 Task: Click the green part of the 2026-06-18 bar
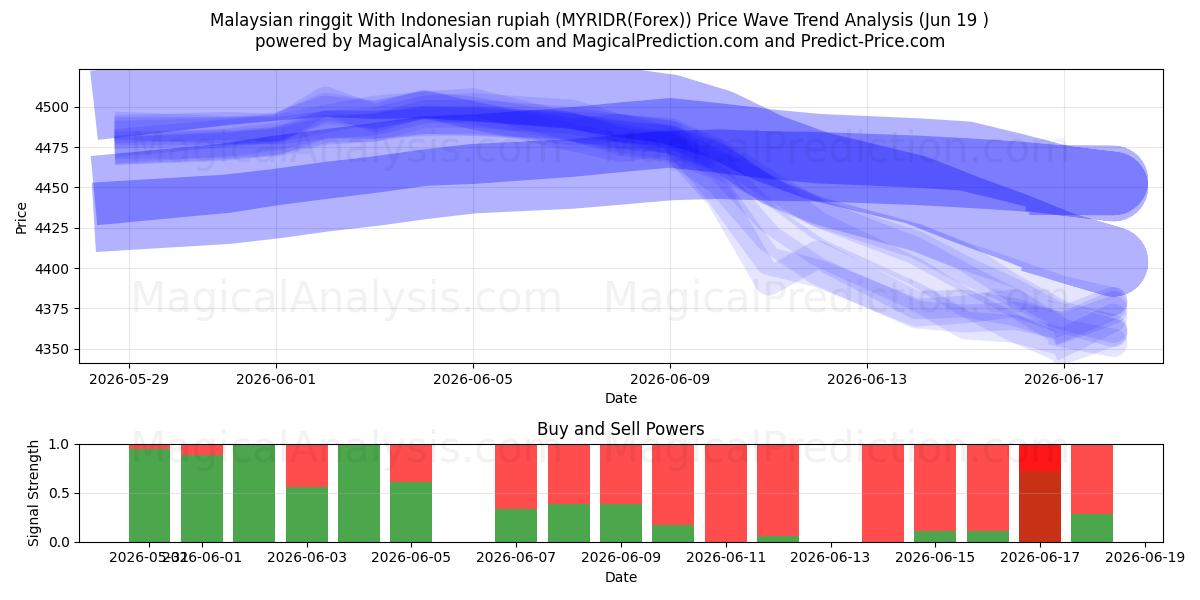[1092, 528]
